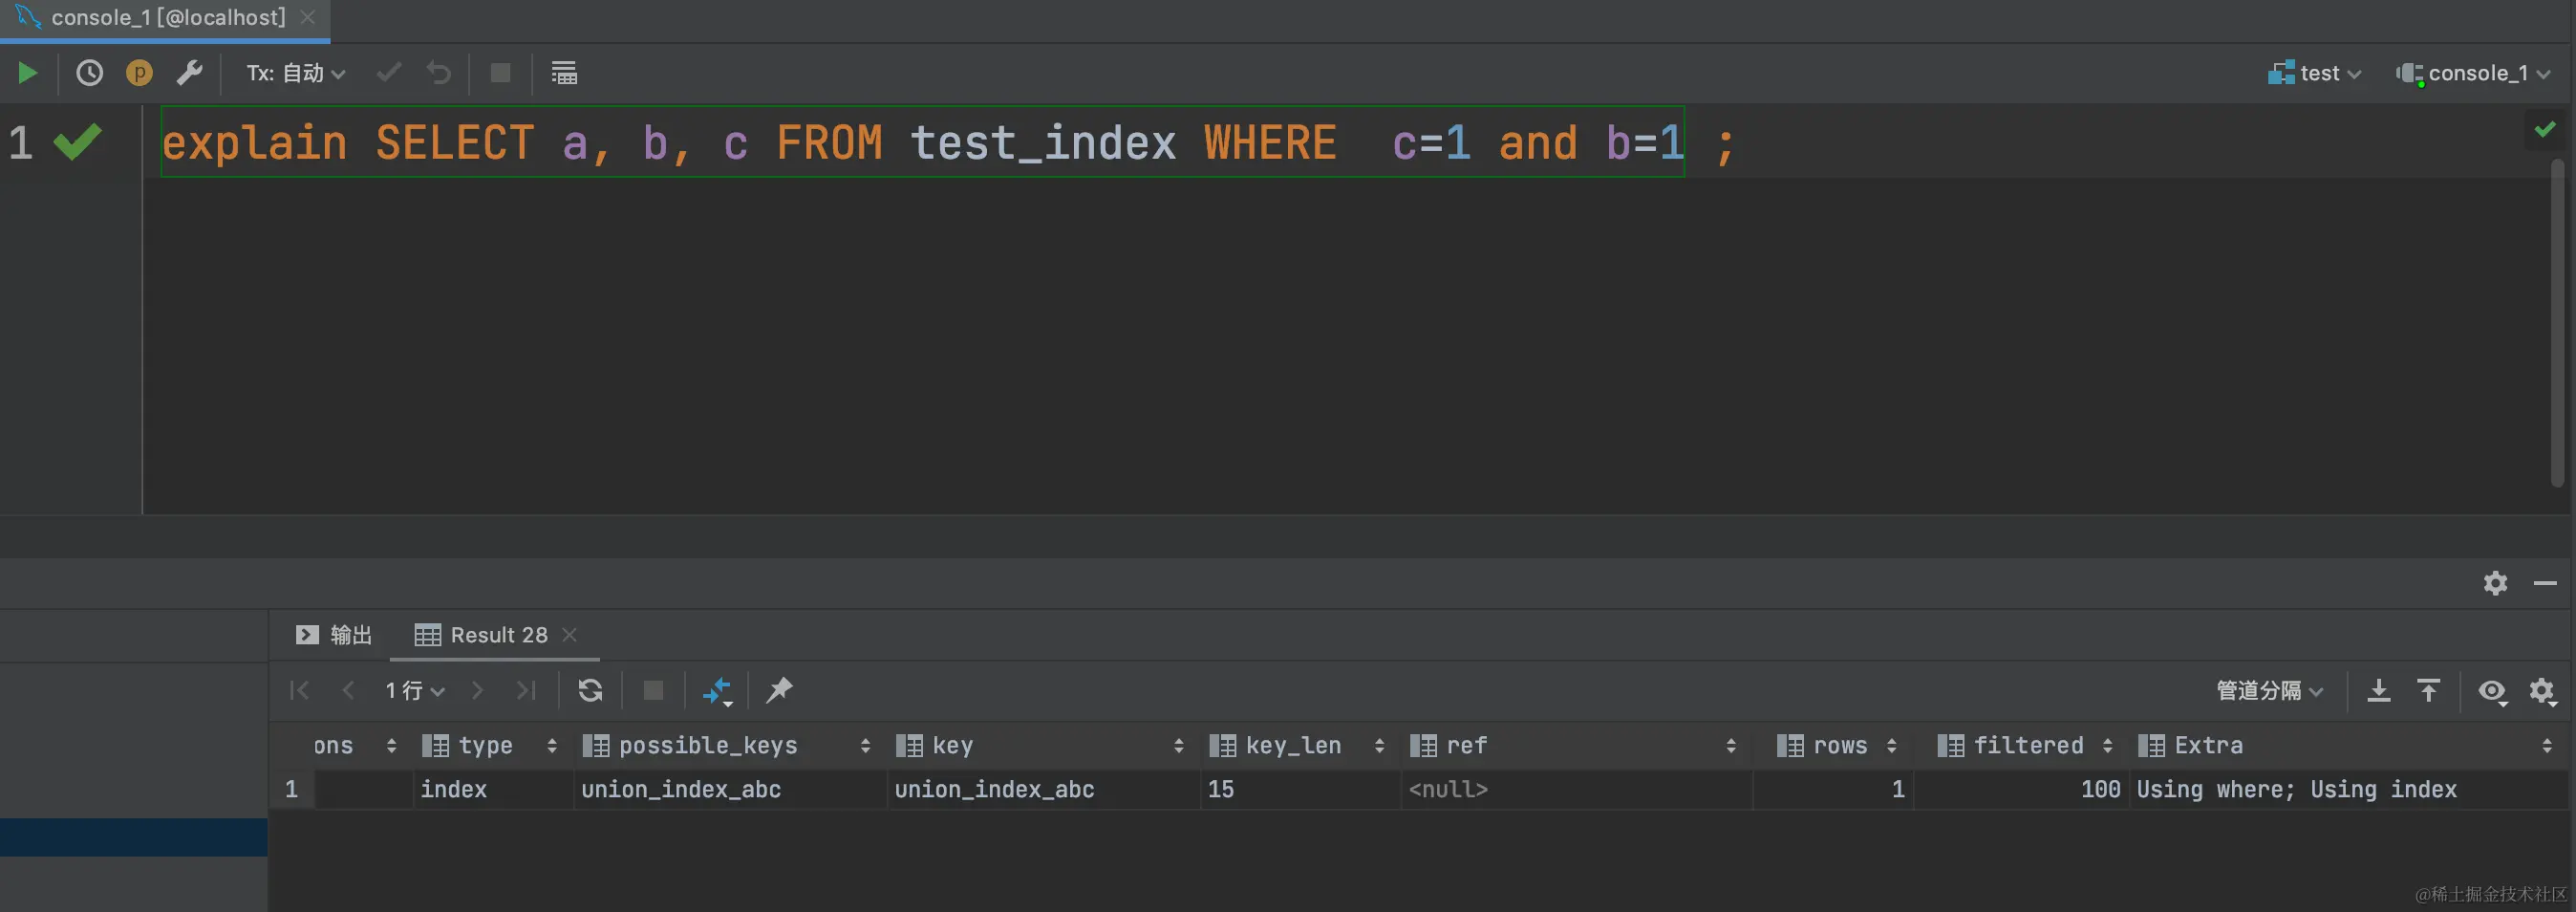Open query history clock icon
The height and width of the screenshot is (912, 2576).
pyautogui.click(x=90, y=73)
